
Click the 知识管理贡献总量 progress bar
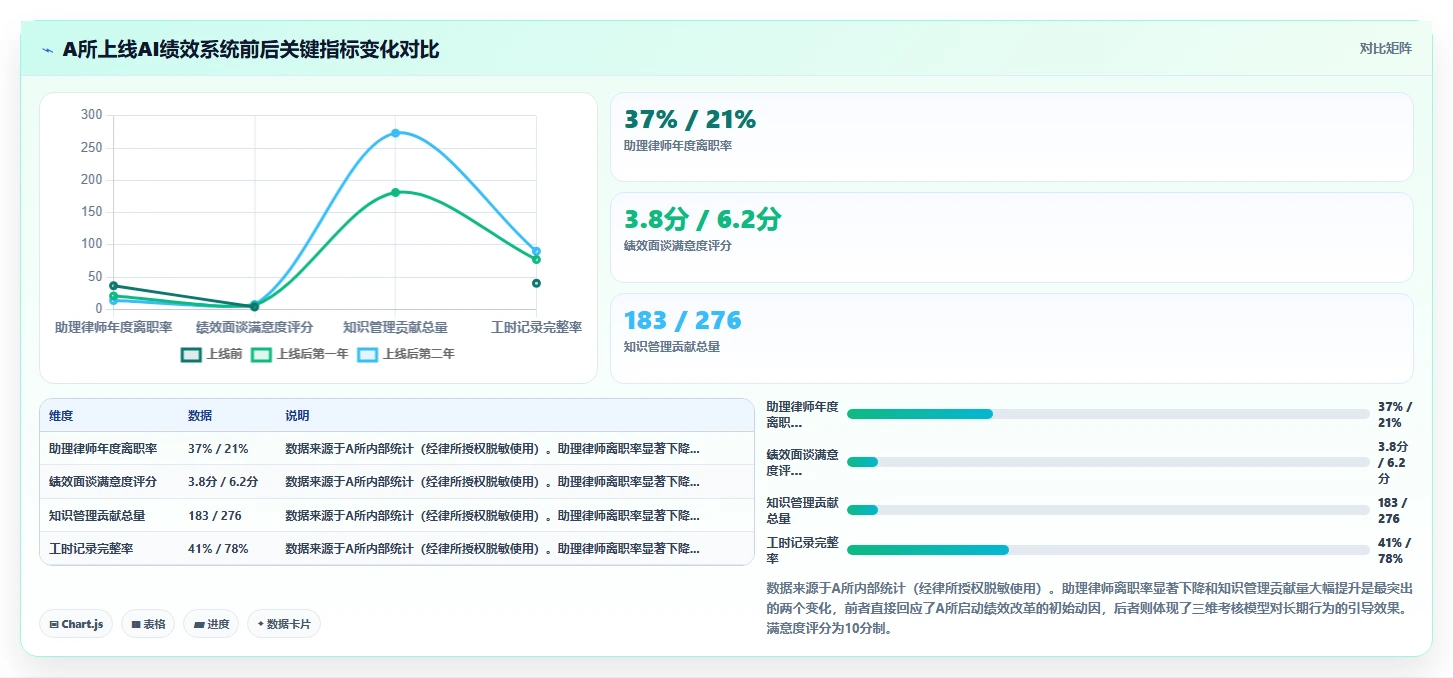point(1108,510)
